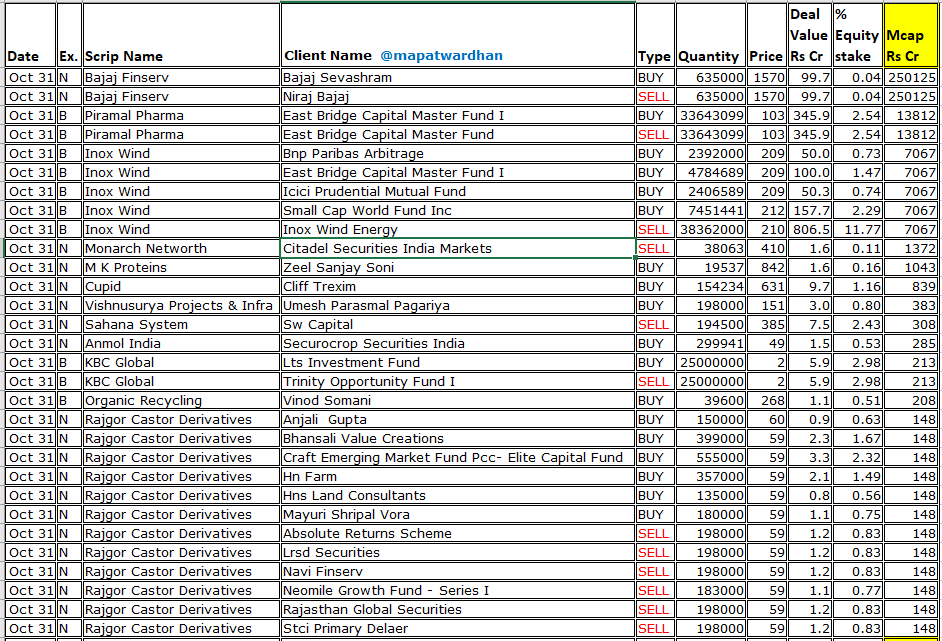The width and height of the screenshot is (942, 641).
Task: Click the Quantity column header
Action: click(x=711, y=35)
